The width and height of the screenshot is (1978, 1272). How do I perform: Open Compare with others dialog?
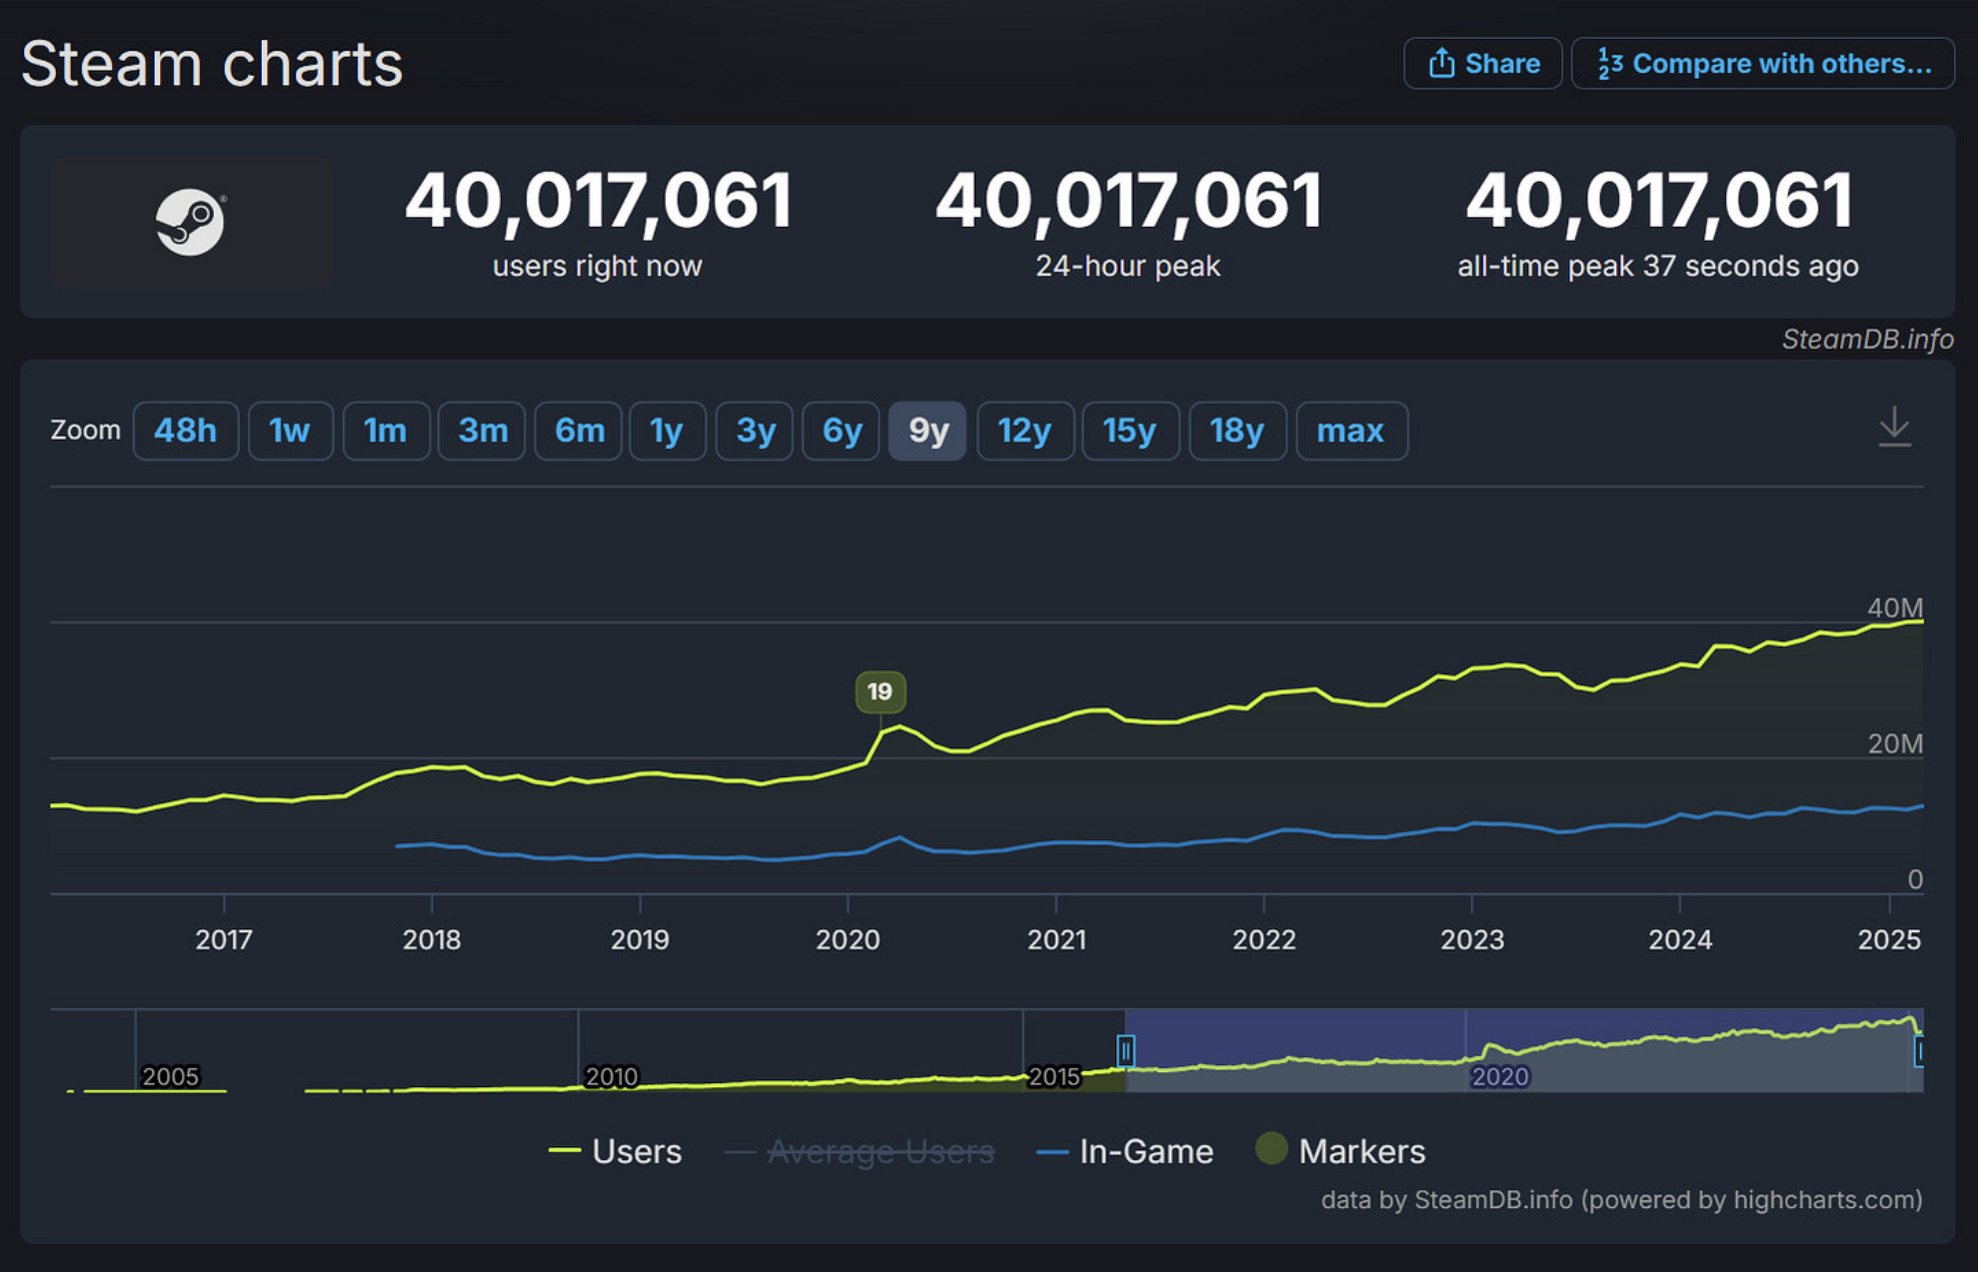click(1763, 63)
